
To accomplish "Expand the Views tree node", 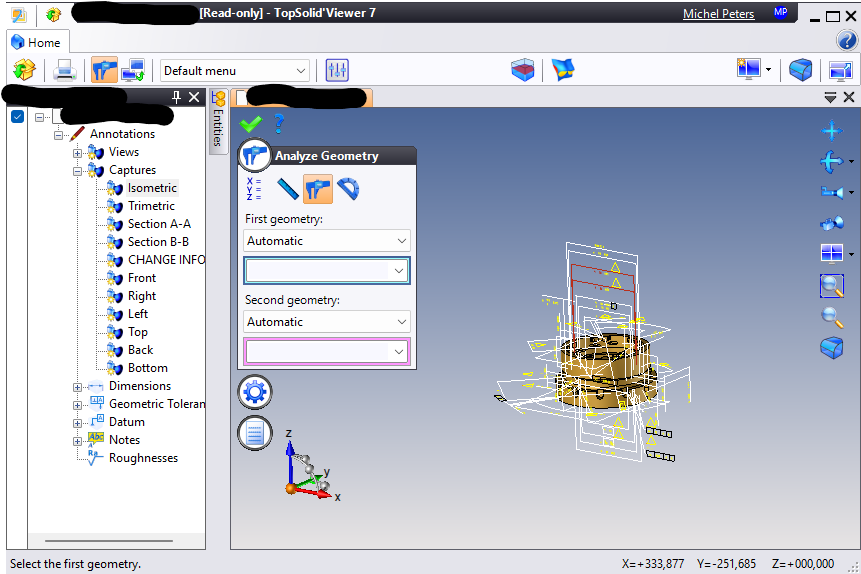I will pos(77,153).
